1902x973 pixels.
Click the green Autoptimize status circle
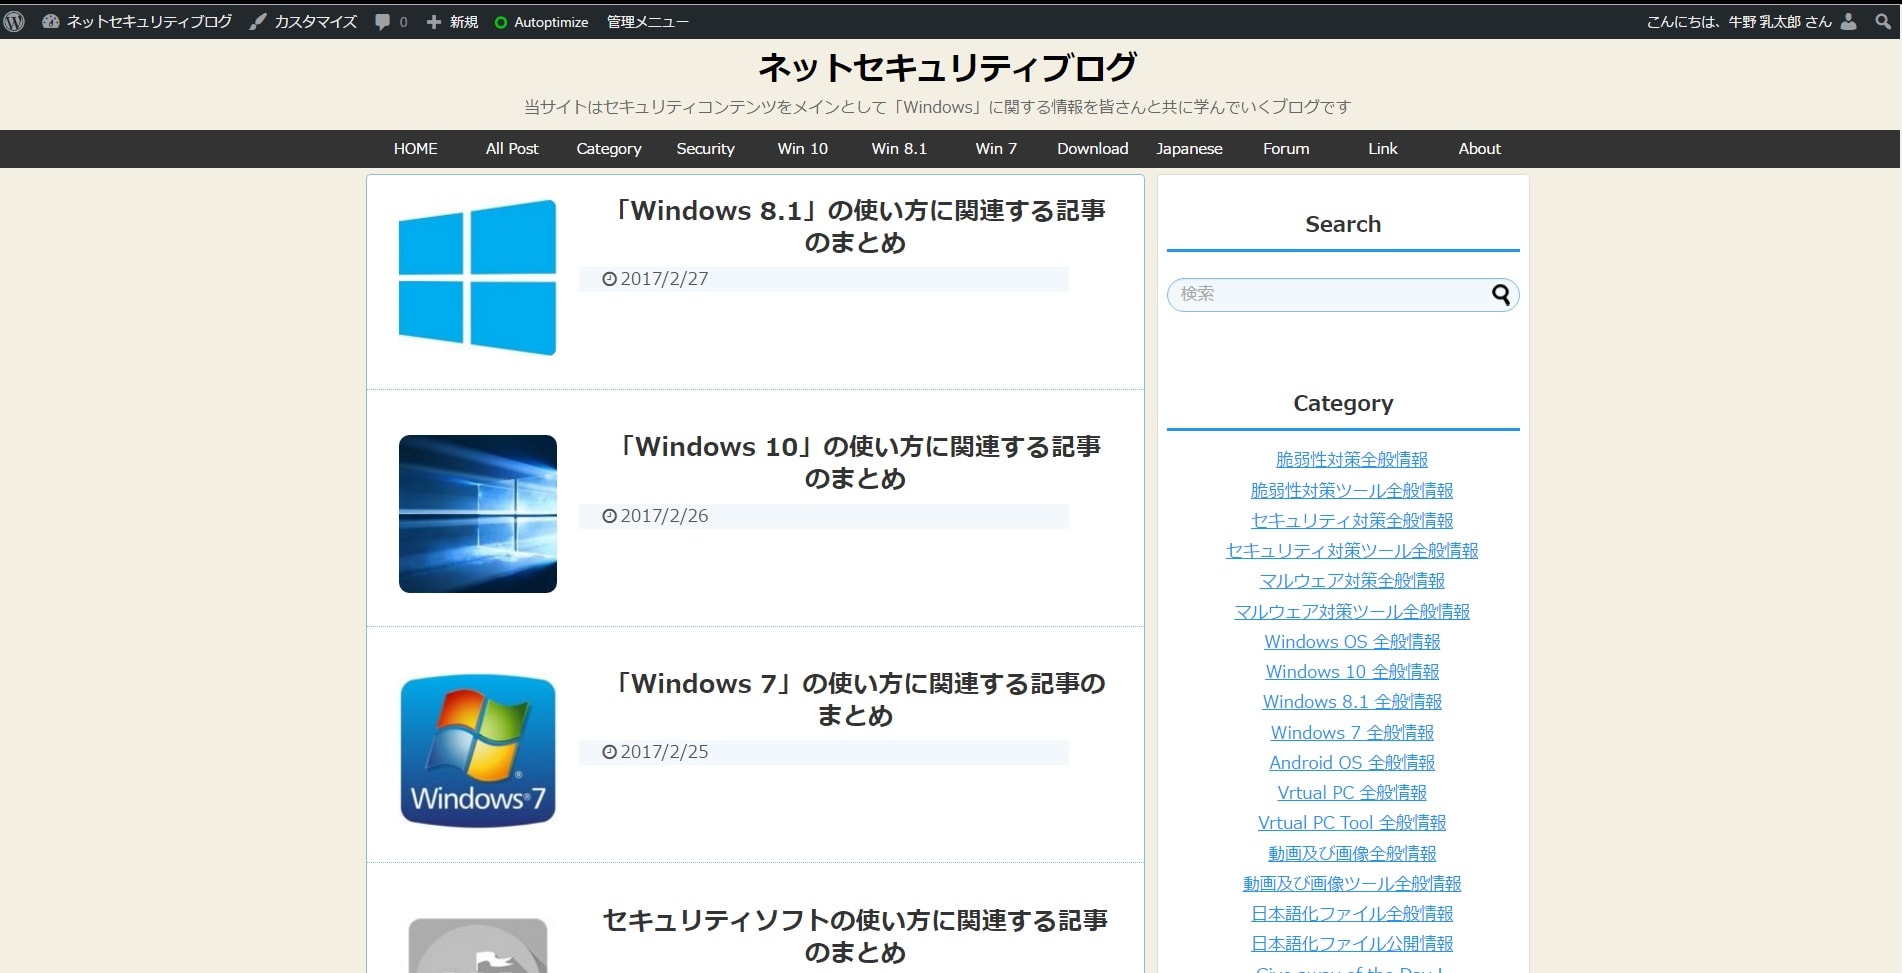pyautogui.click(x=501, y=22)
